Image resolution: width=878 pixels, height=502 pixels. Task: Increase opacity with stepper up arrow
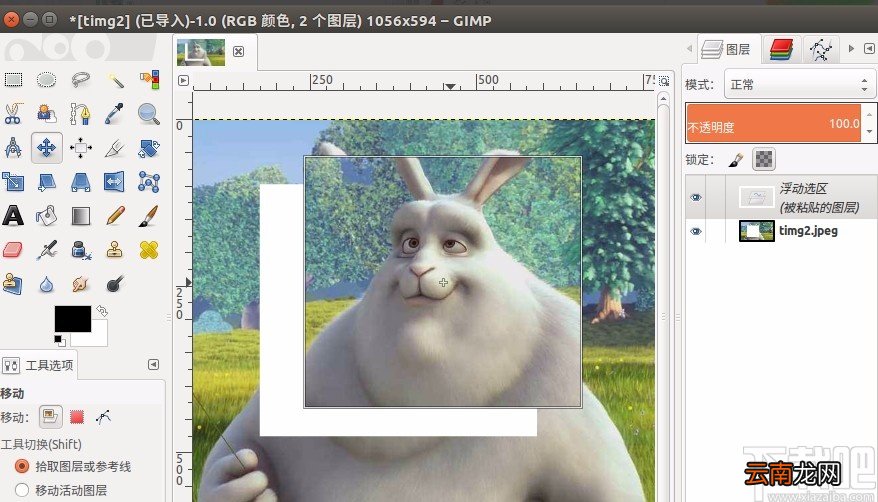click(x=869, y=114)
